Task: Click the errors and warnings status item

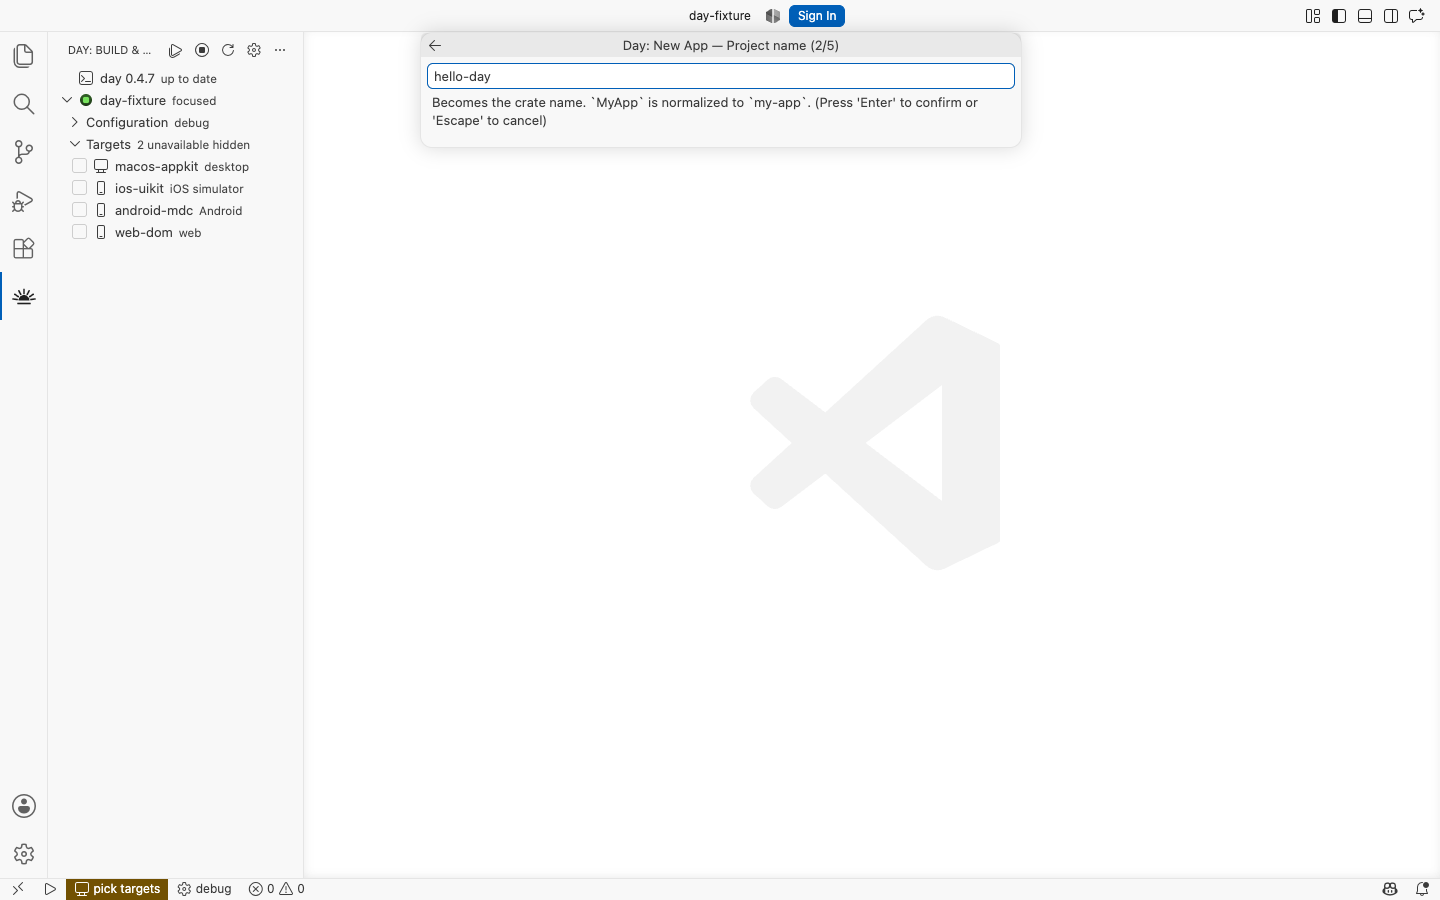Action: click(277, 889)
